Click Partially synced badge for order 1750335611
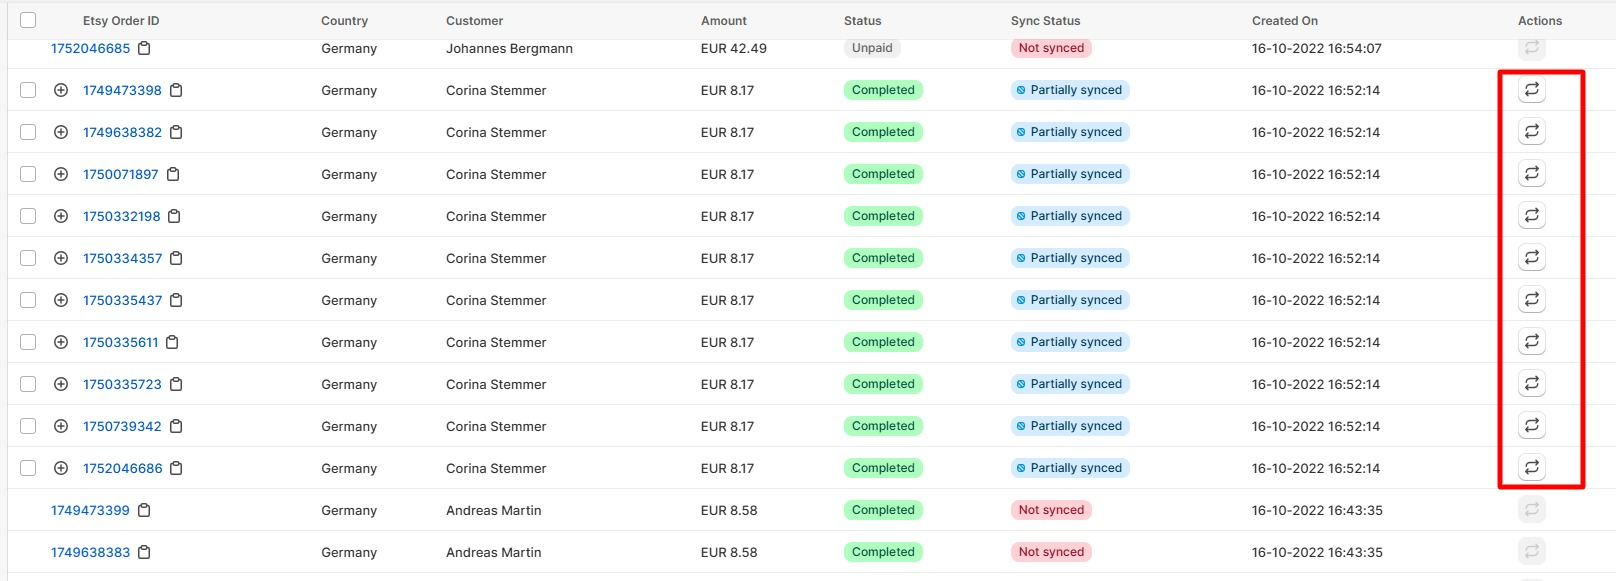Screen dimensions: 1616x581 1070,342
